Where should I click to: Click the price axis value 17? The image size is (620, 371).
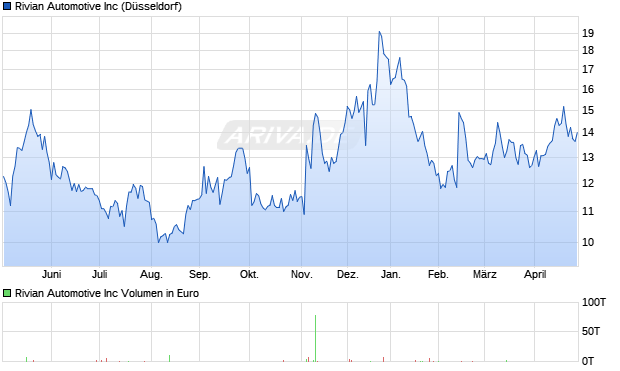pos(588,69)
